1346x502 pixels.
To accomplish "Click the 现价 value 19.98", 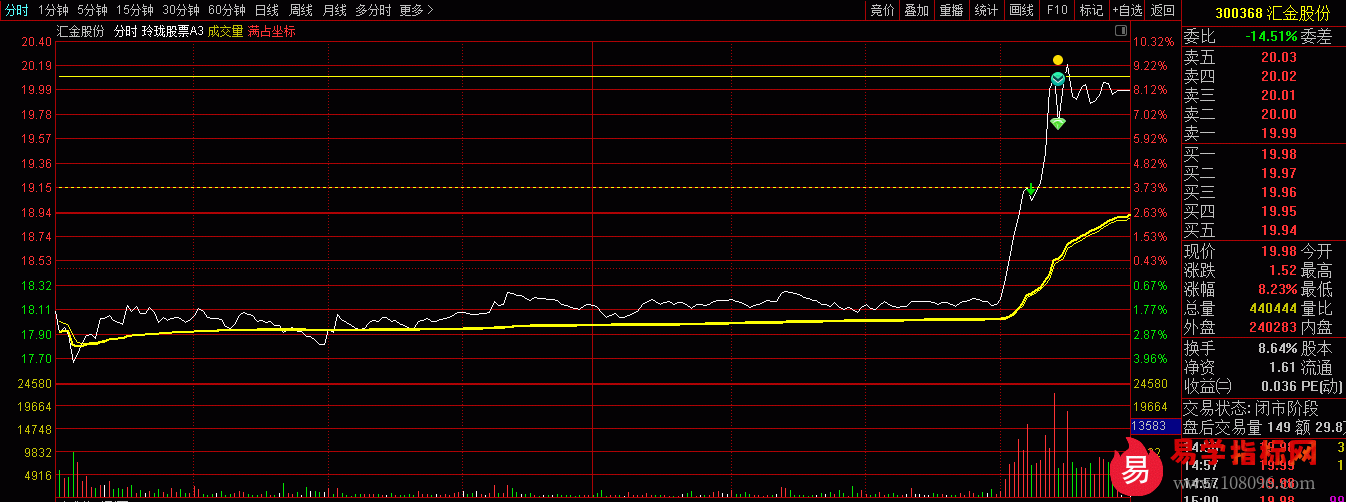I will click(x=1279, y=250).
